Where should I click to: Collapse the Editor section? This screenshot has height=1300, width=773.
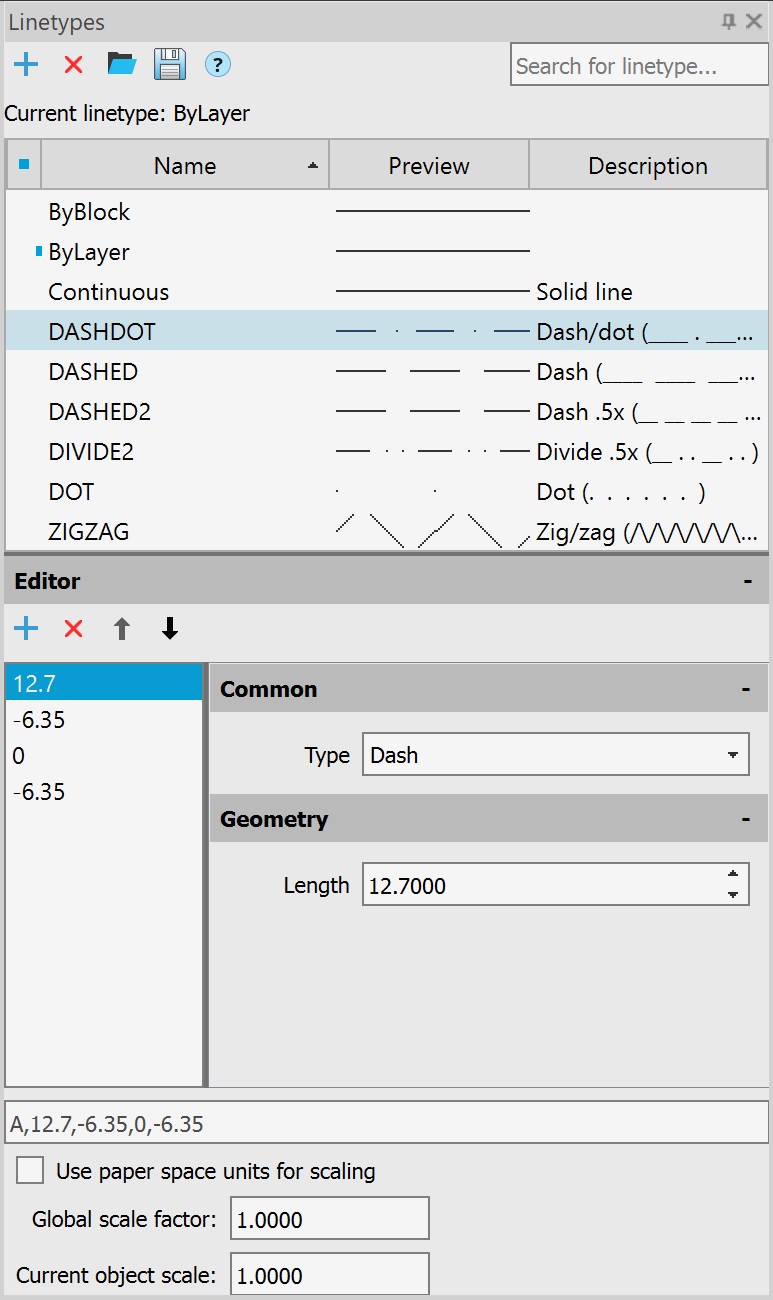pos(748,581)
